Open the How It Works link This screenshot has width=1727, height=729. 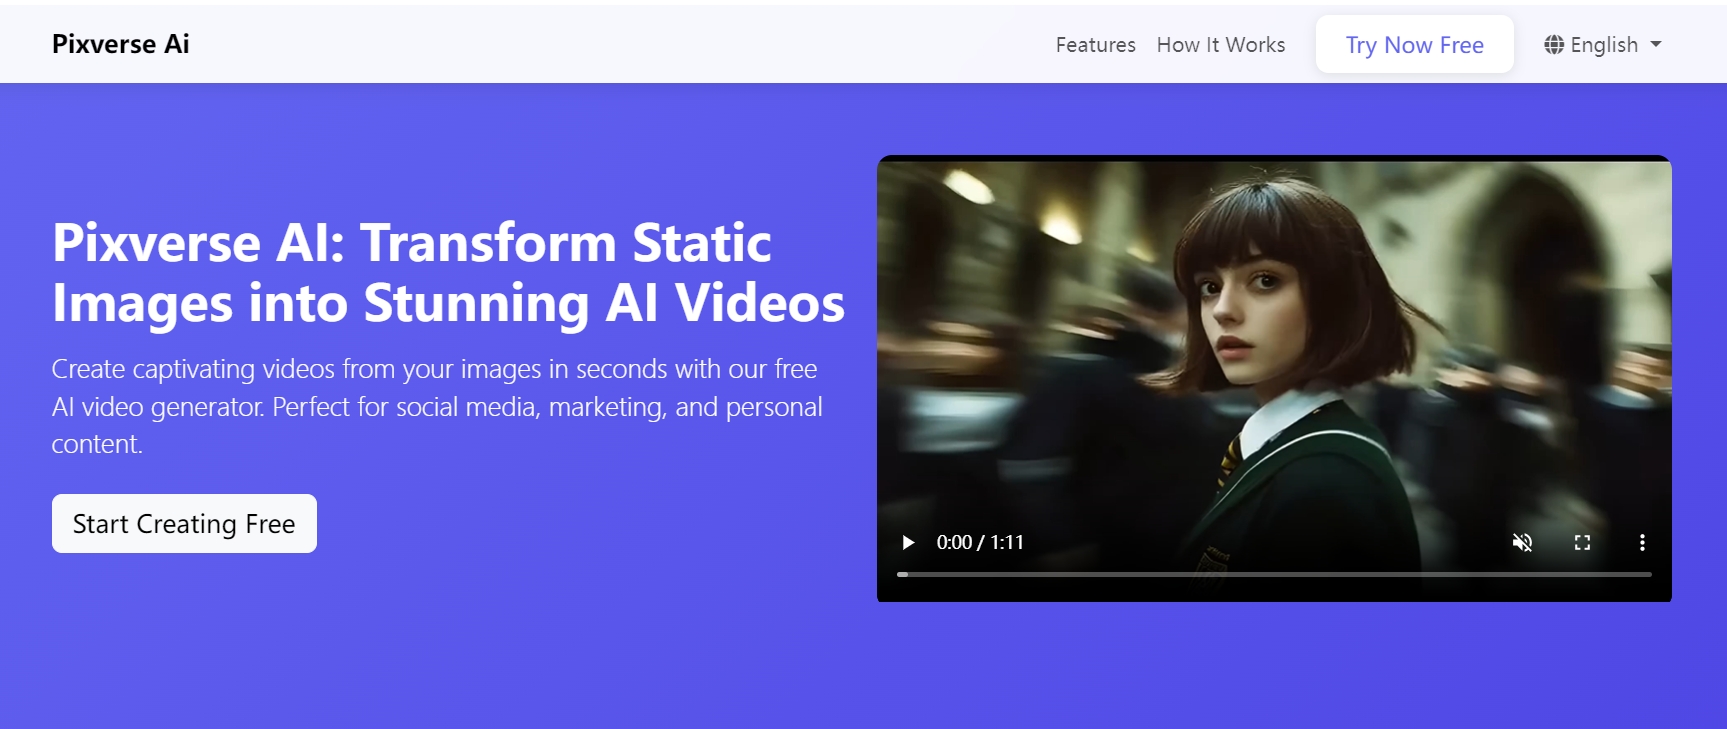(1221, 45)
